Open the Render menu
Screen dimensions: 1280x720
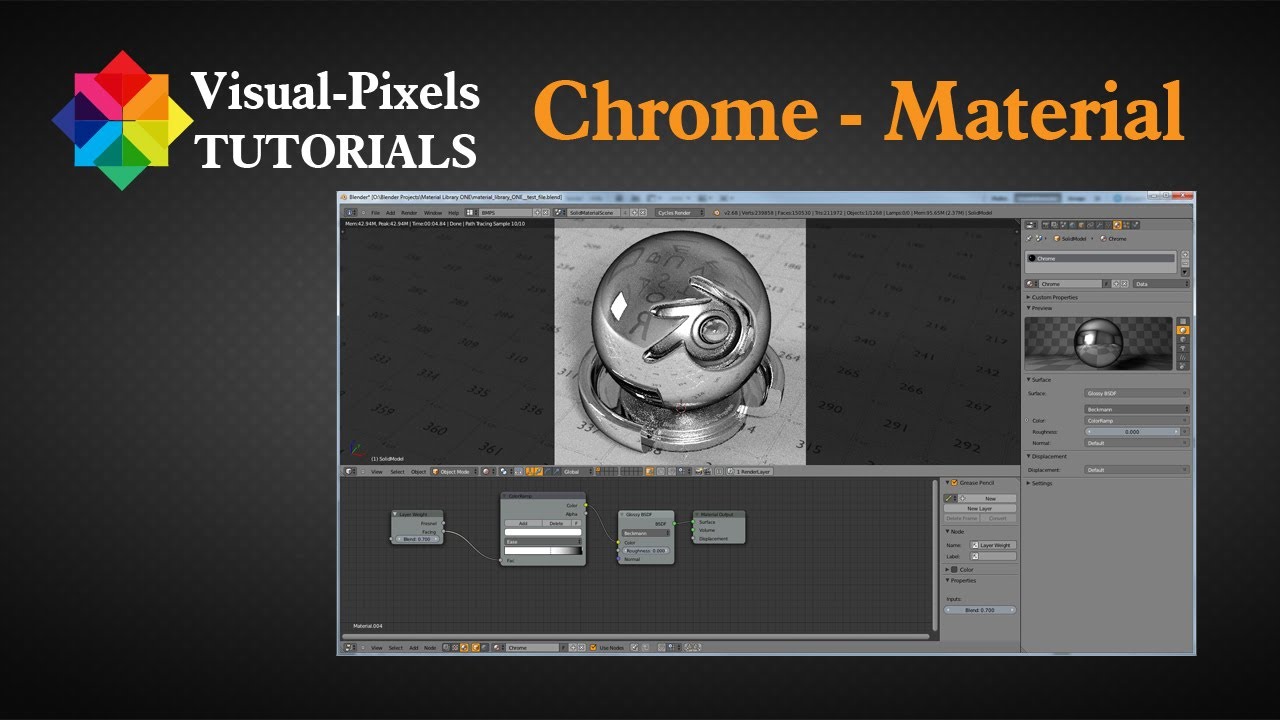coord(409,213)
